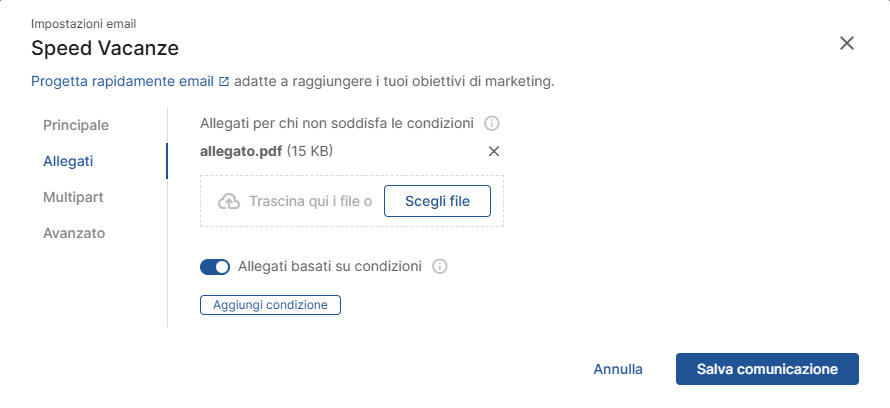Cancel with the Annulla button

[x=618, y=369]
